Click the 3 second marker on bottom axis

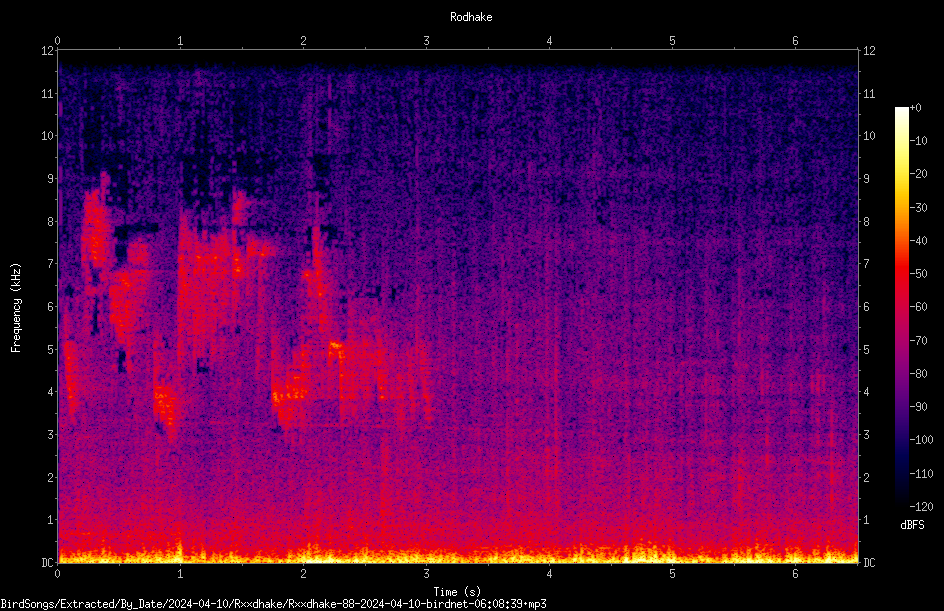point(426,574)
